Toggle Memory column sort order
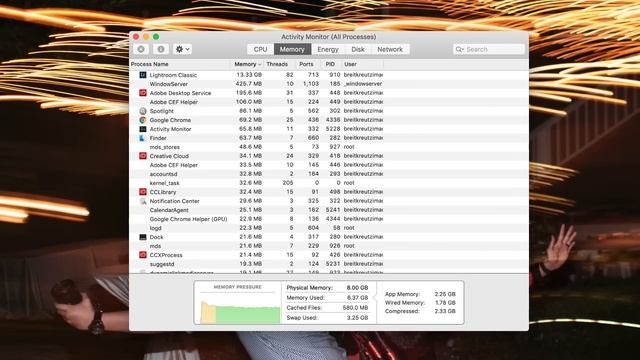 click(247, 64)
